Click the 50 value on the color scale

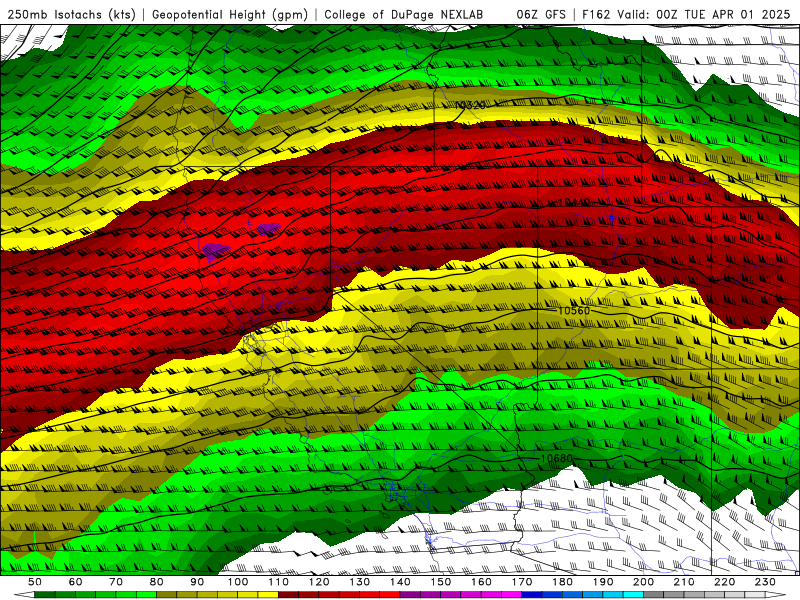pos(35,582)
